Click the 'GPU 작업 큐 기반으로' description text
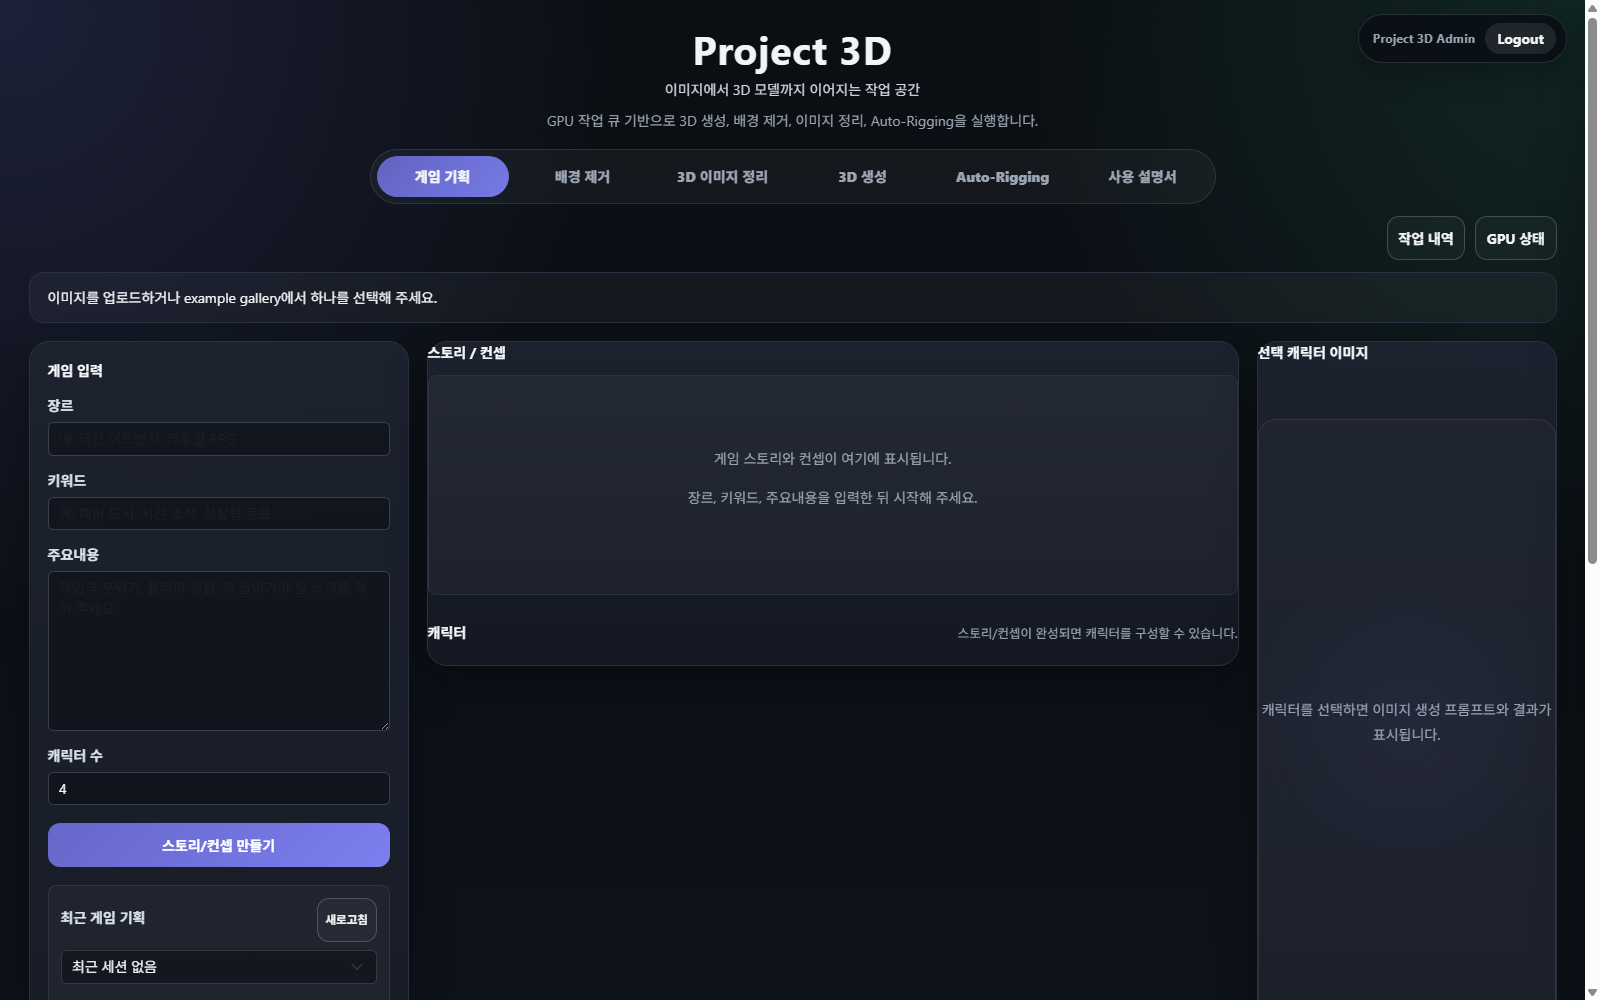 (x=792, y=121)
